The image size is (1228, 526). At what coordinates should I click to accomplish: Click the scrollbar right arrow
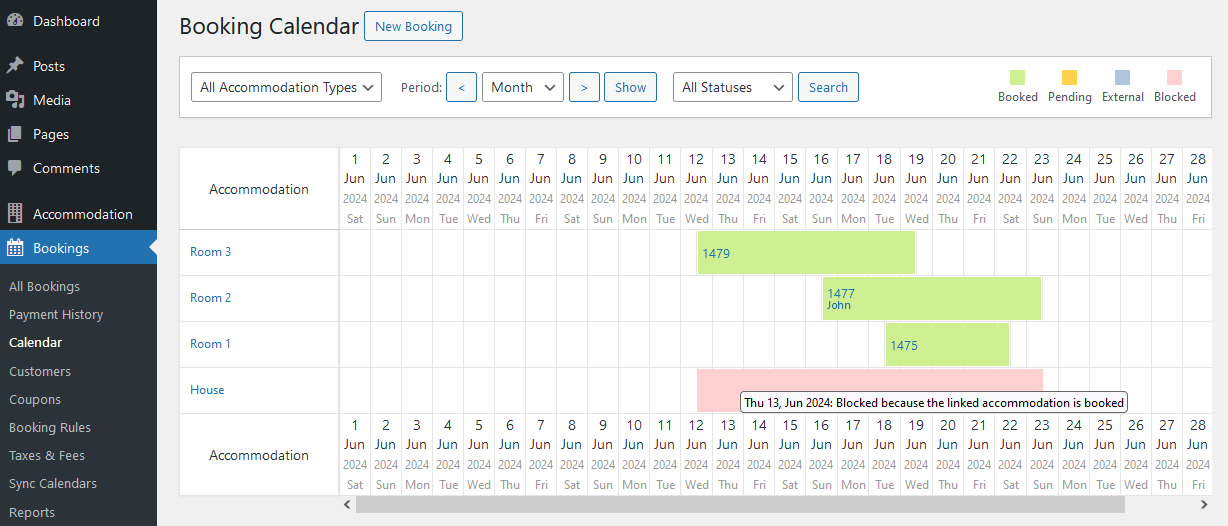(1204, 505)
